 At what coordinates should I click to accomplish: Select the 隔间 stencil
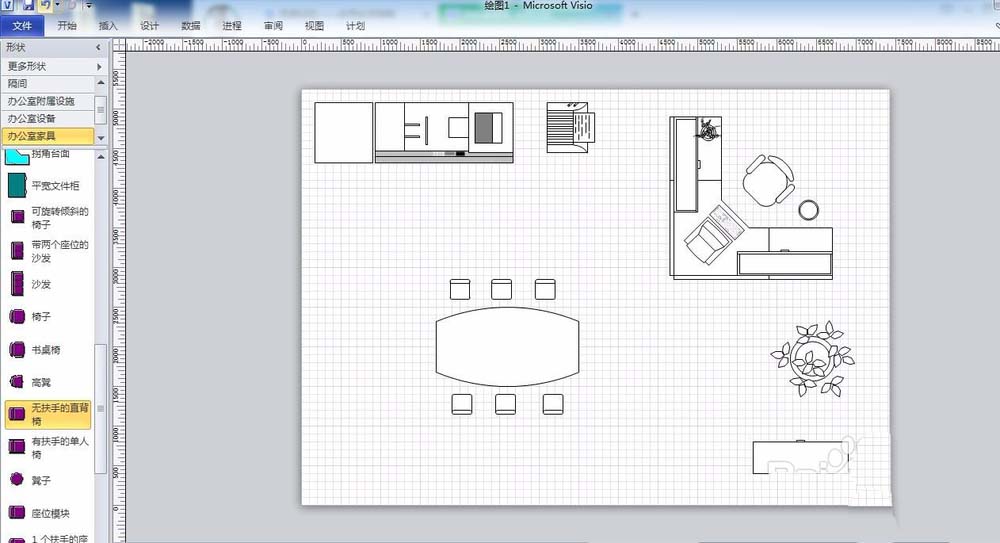tap(48, 84)
